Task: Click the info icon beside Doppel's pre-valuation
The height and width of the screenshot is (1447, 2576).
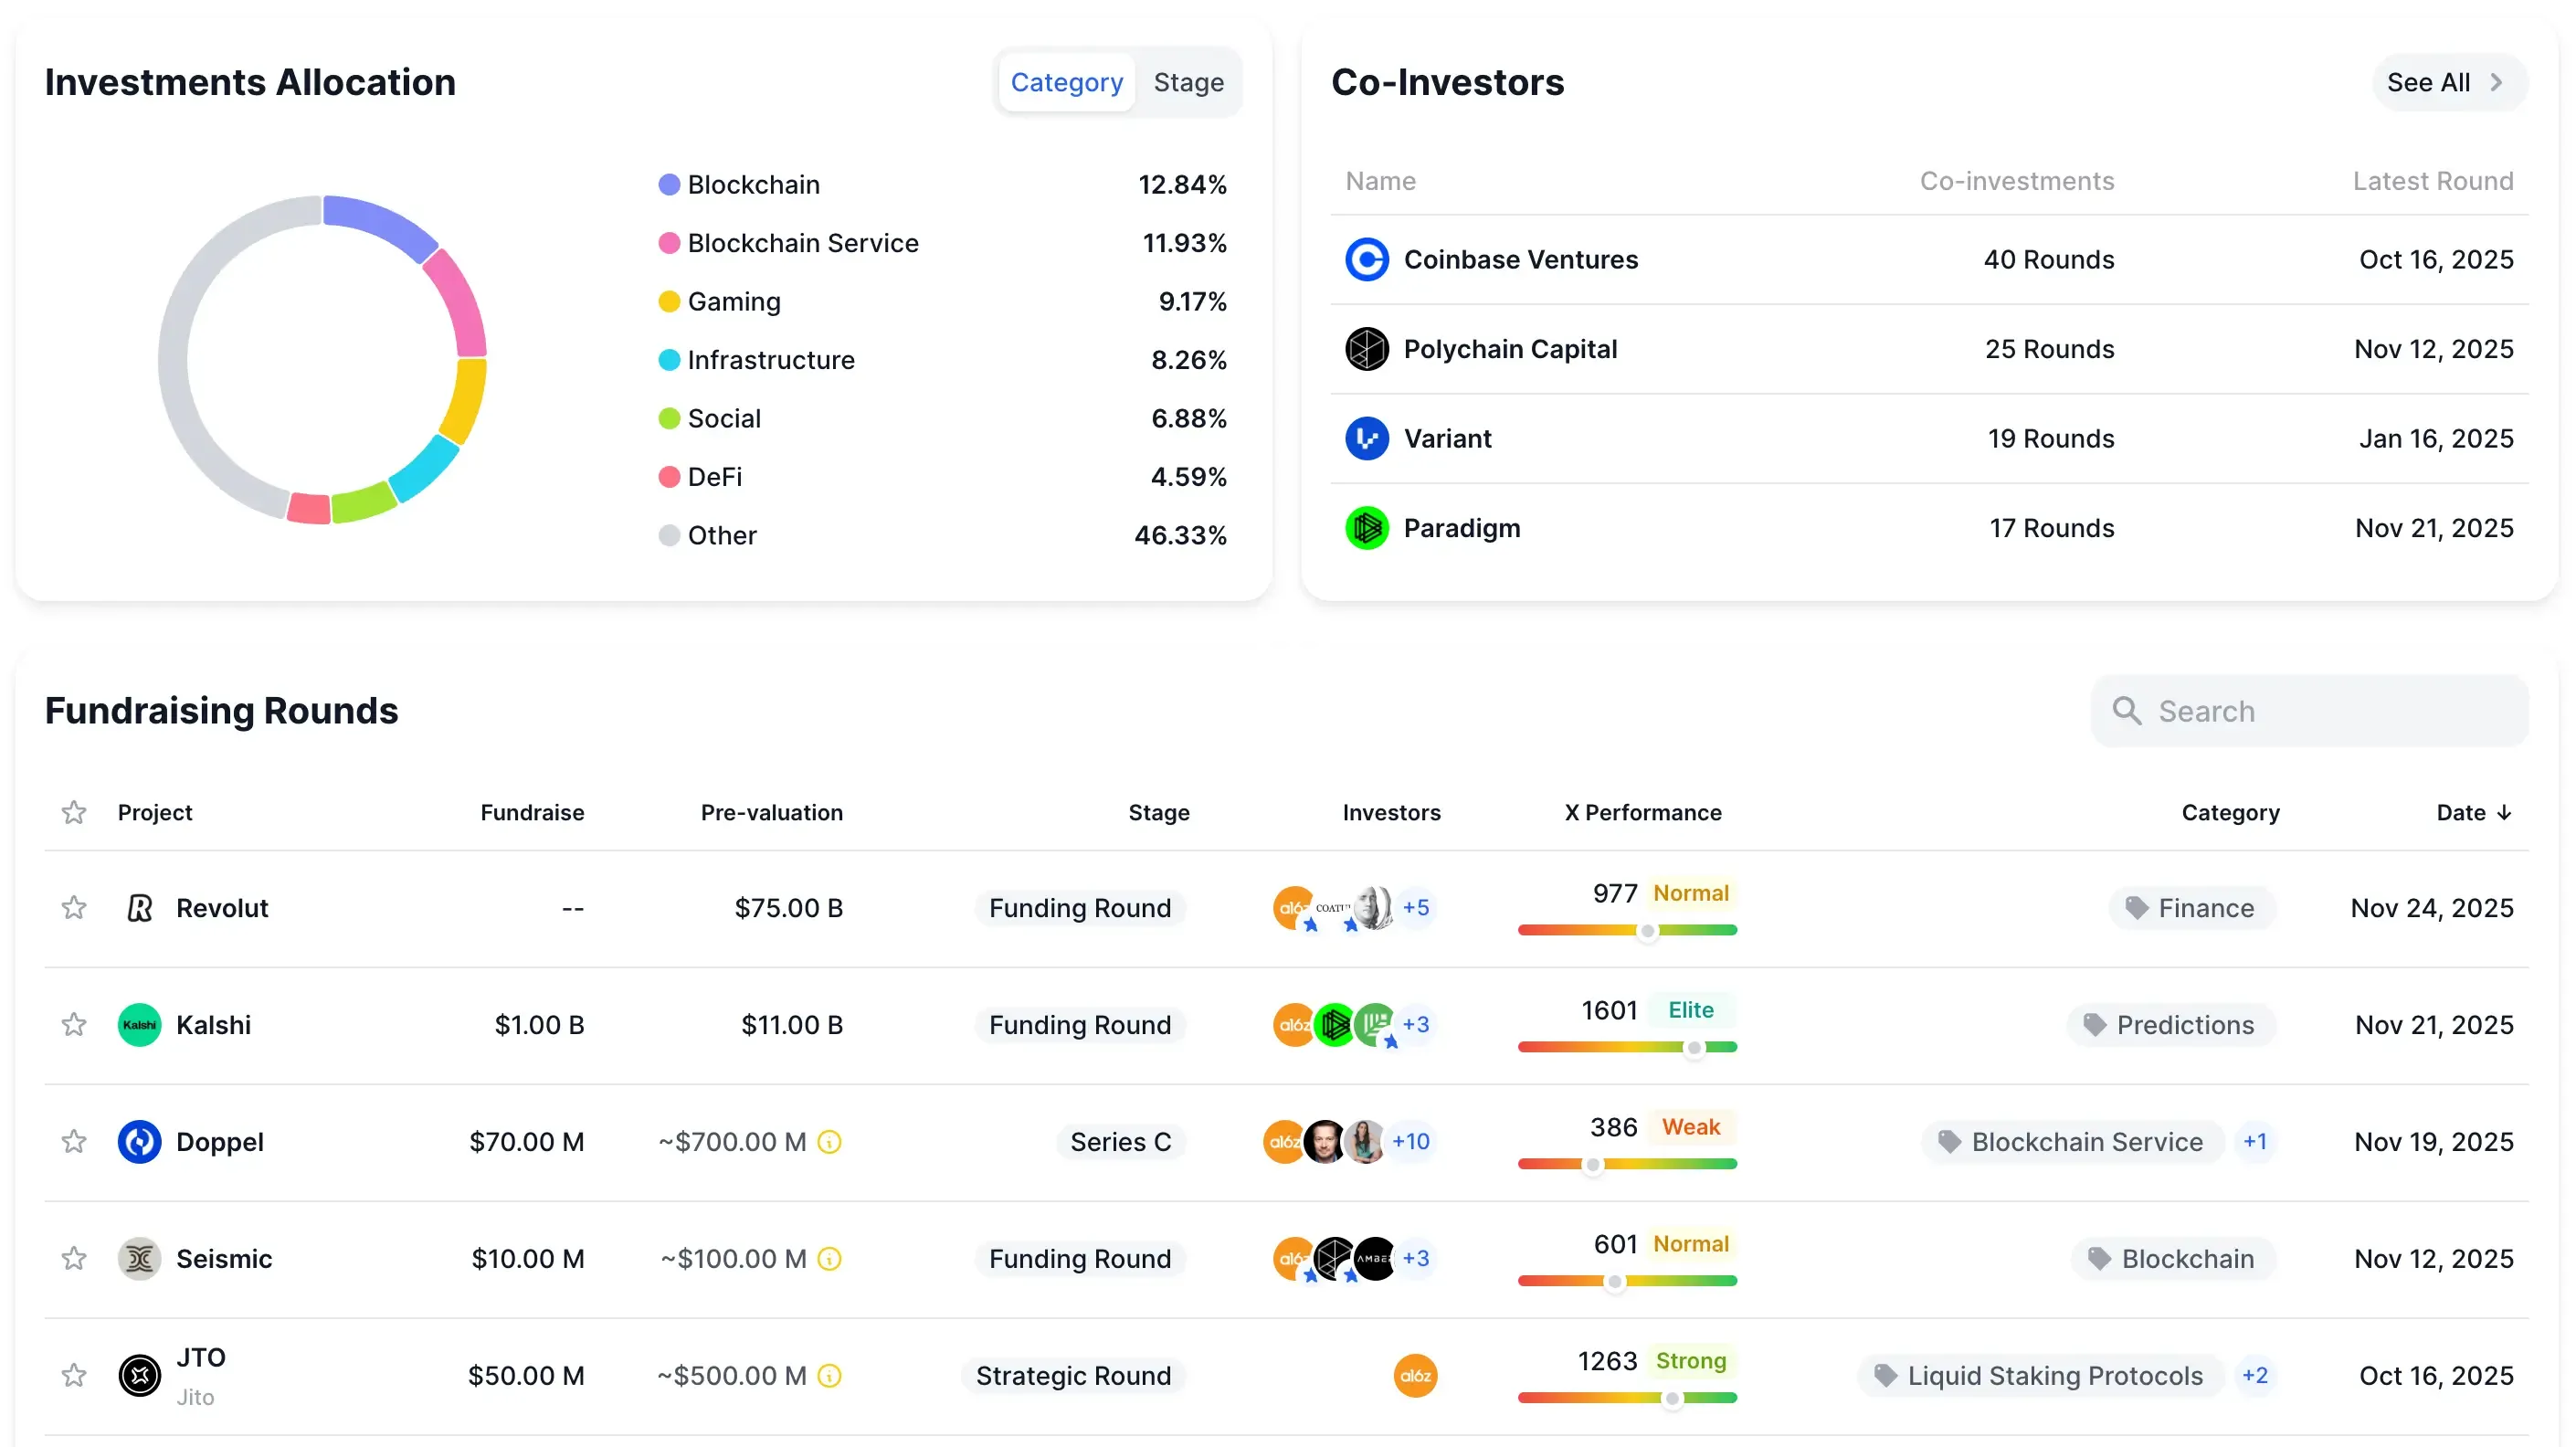Action: pyautogui.click(x=830, y=1141)
